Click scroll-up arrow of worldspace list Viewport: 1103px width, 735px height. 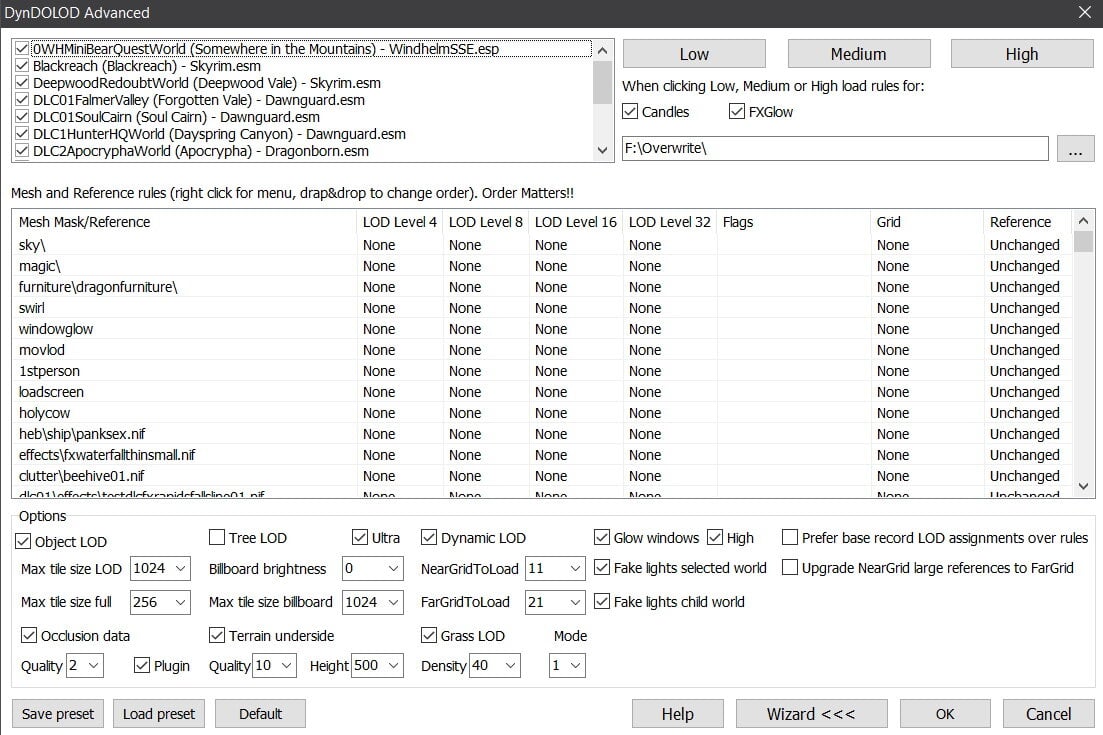[602, 51]
